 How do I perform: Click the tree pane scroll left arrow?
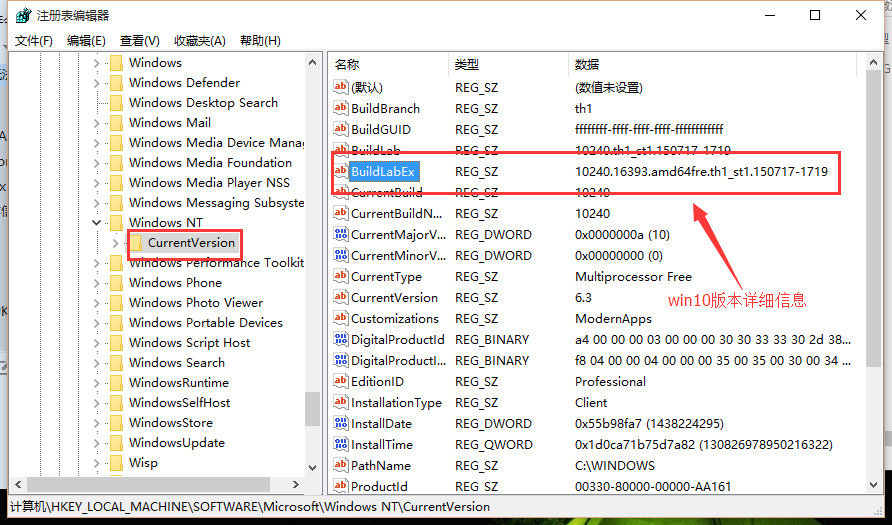[18, 485]
